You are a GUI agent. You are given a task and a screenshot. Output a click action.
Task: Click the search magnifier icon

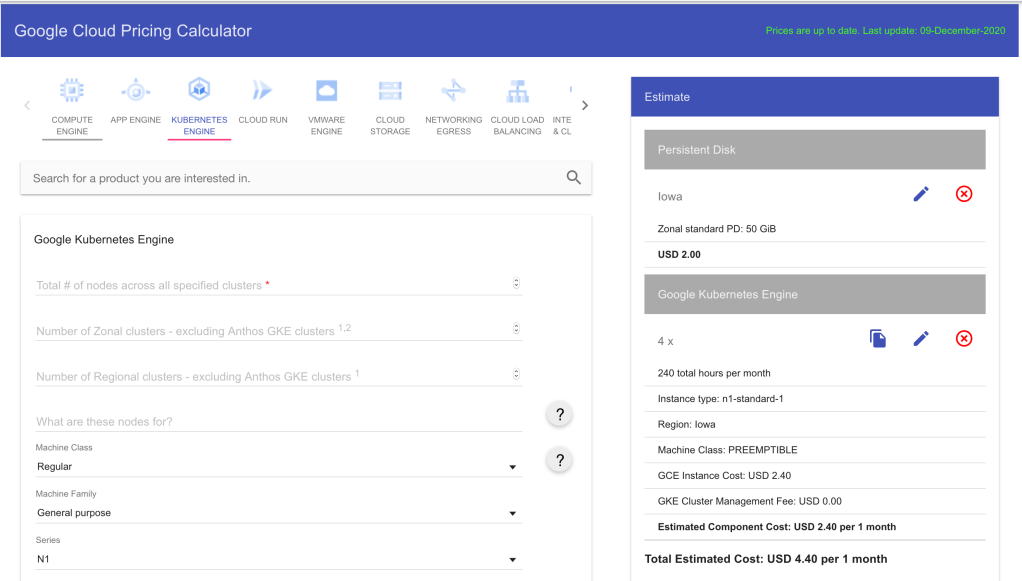pos(574,178)
